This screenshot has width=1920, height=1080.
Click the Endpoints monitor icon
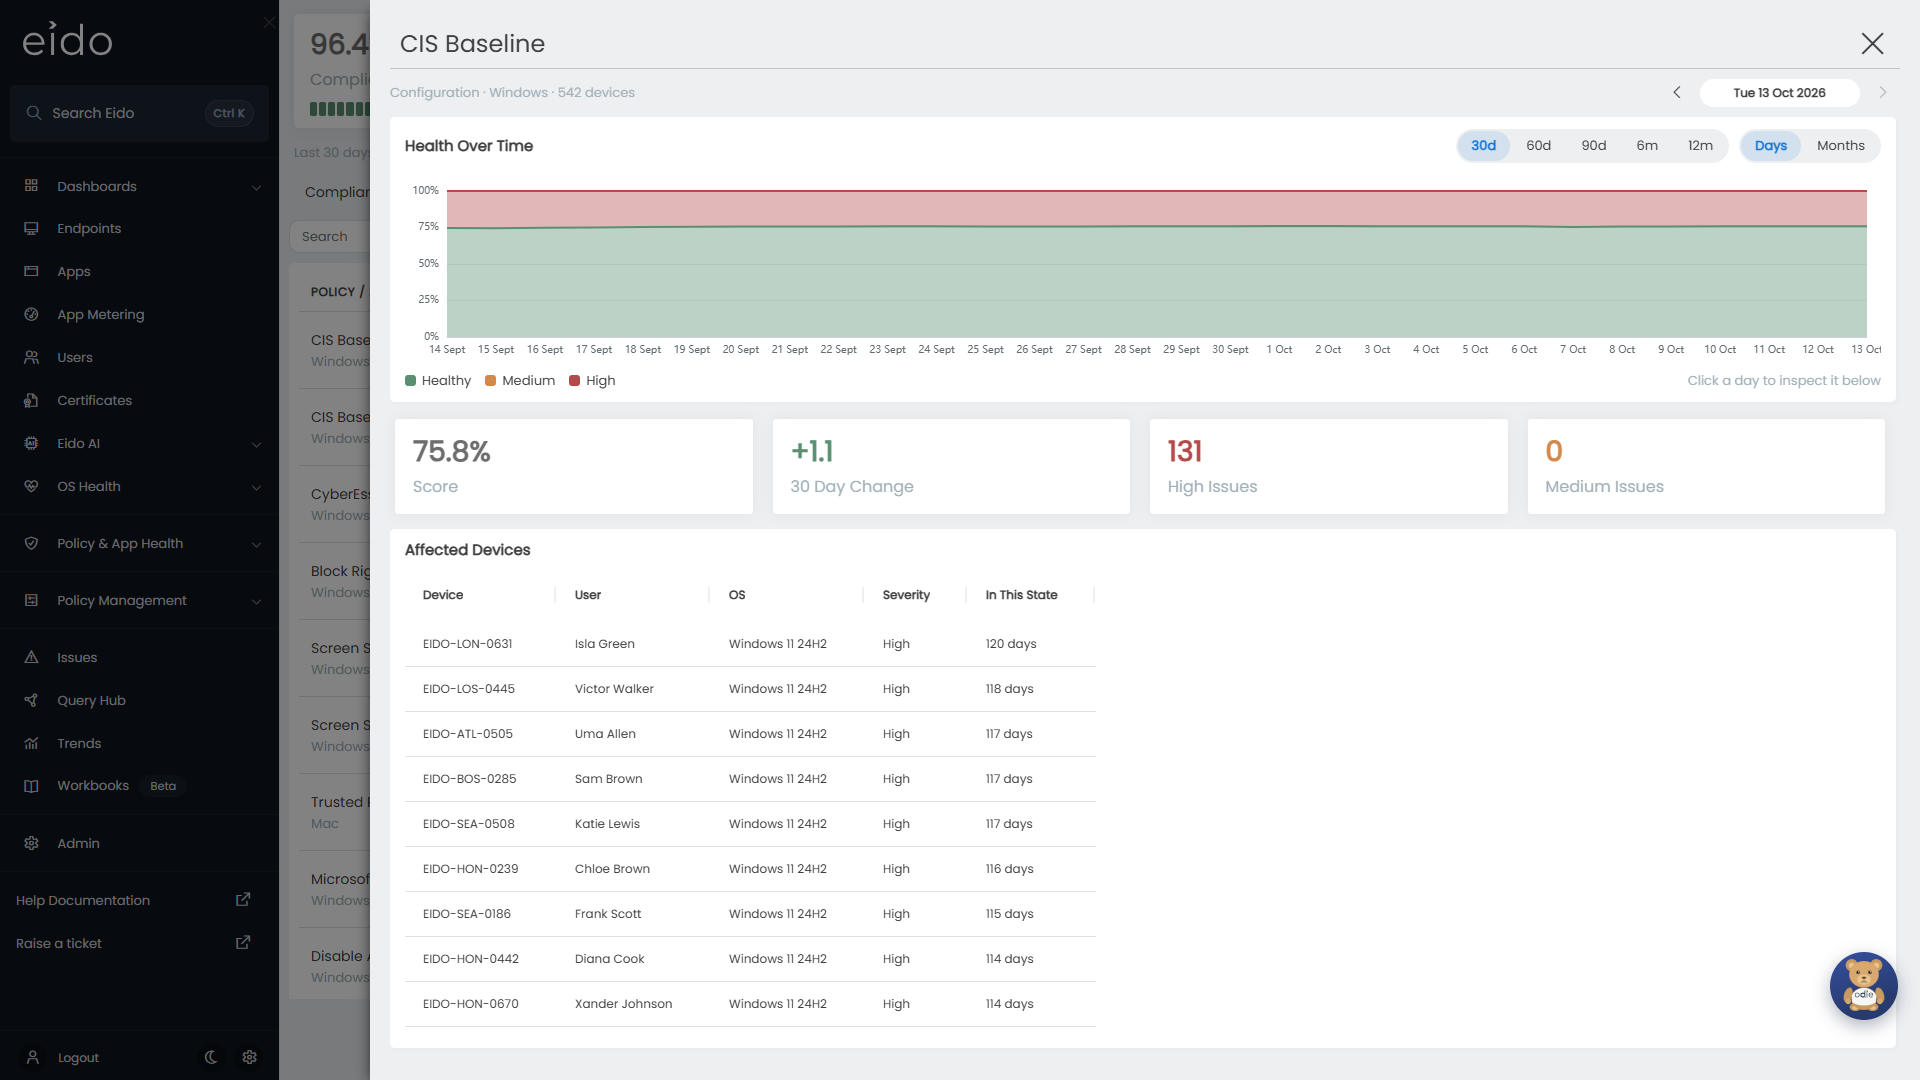pyautogui.click(x=31, y=229)
